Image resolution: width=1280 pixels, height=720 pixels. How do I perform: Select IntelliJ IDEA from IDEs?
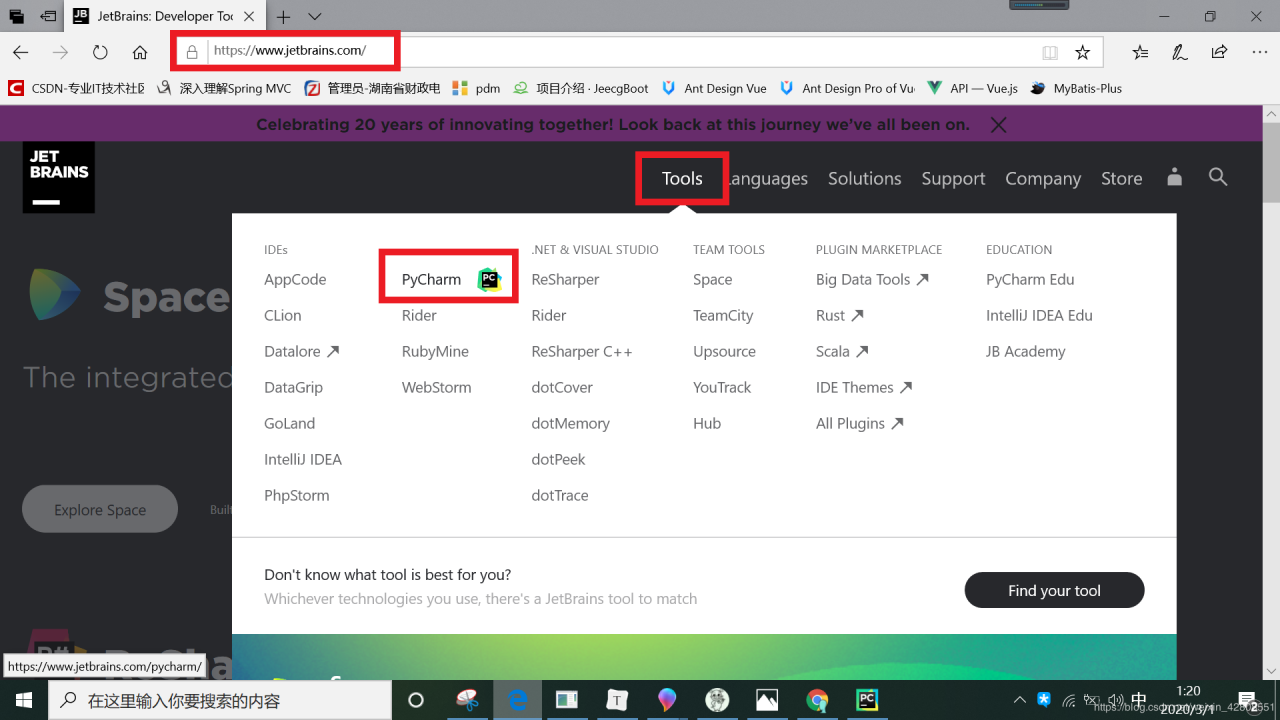pyautogui.click(x=303, y=459)
